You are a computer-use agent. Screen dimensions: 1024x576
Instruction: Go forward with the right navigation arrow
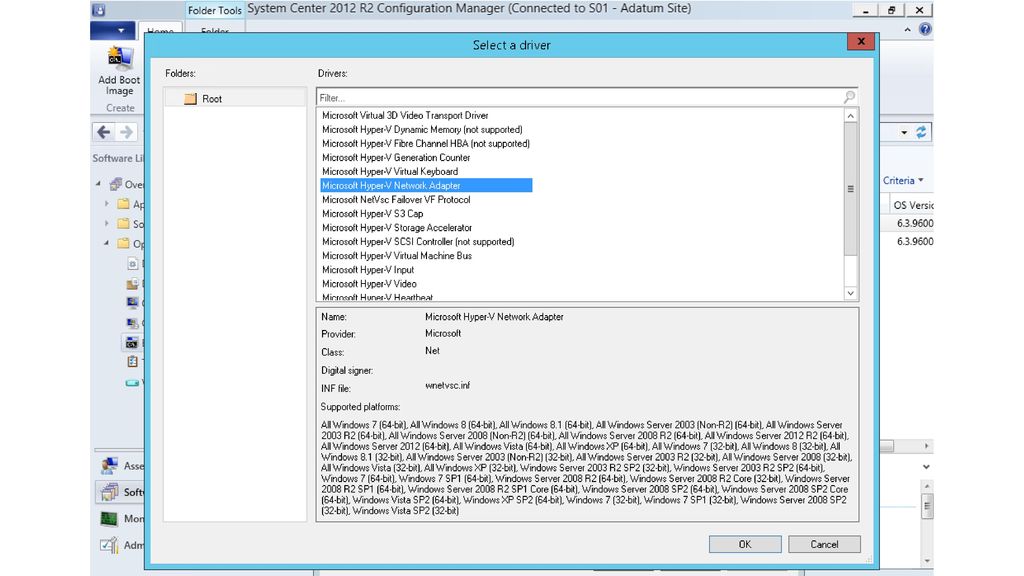[x=127, y=132]
